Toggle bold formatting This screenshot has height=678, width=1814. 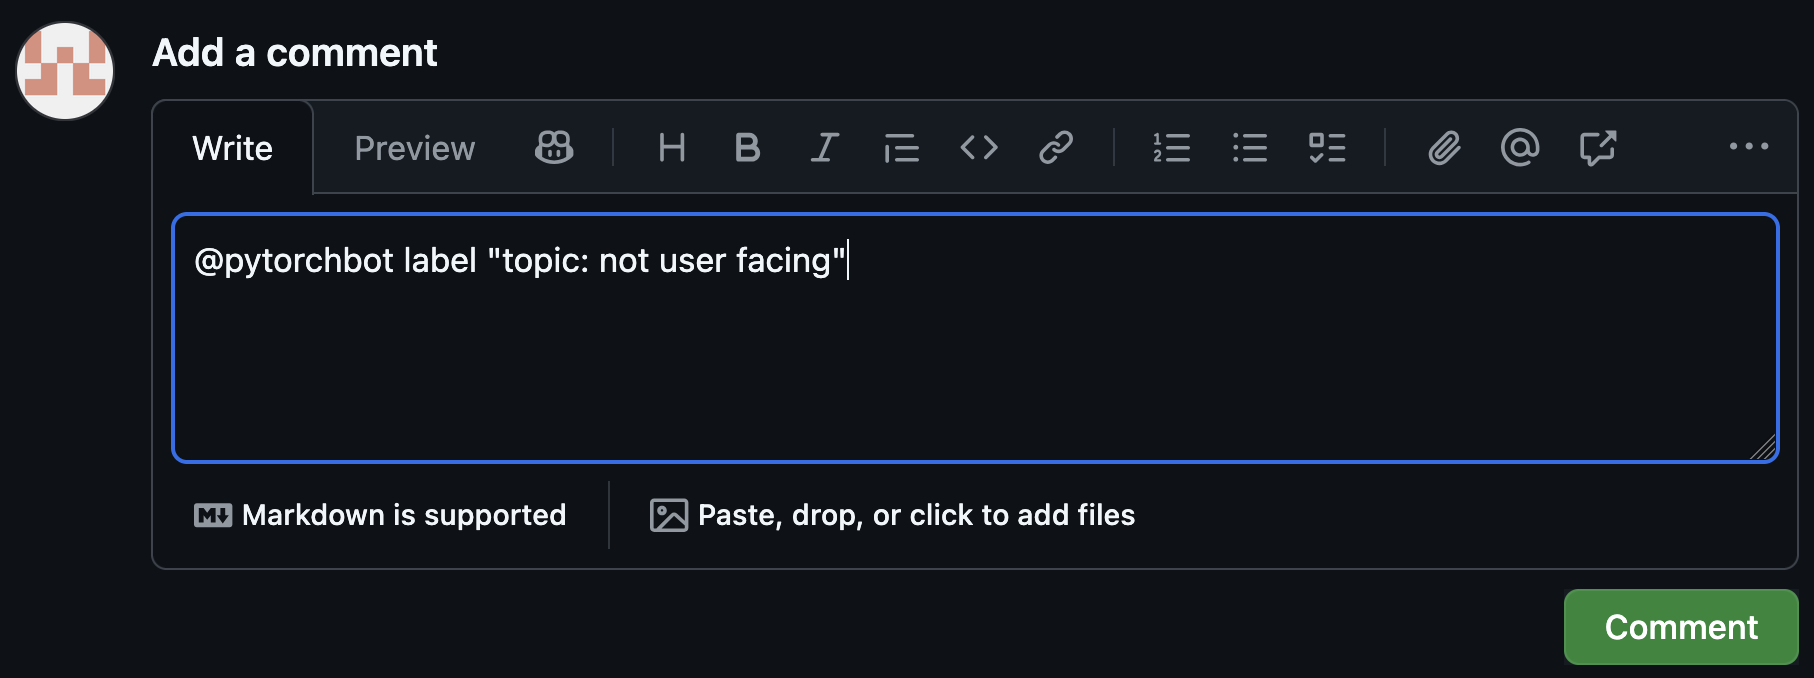(x=747, y=148)
